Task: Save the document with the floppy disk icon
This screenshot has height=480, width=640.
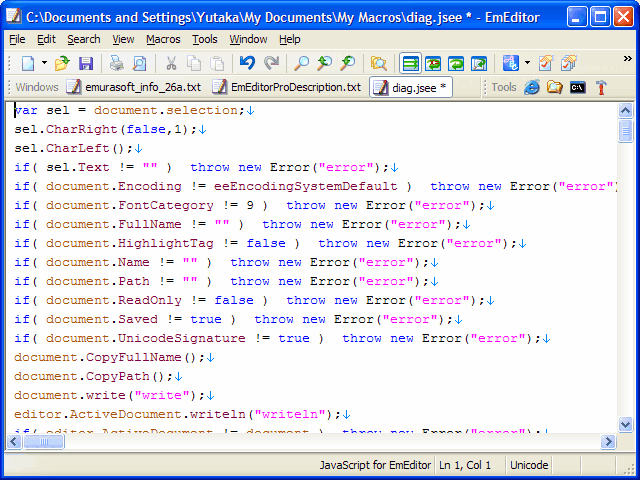Action: point(86,63)
